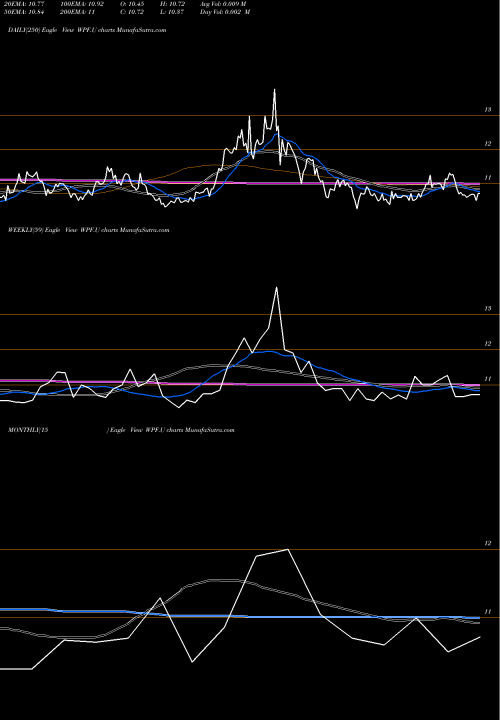The image size is (500, 720).
Task: Click the MONTHLY(15 Eagle View chart title
Action: pyautogui.click(x=121, y=430)
